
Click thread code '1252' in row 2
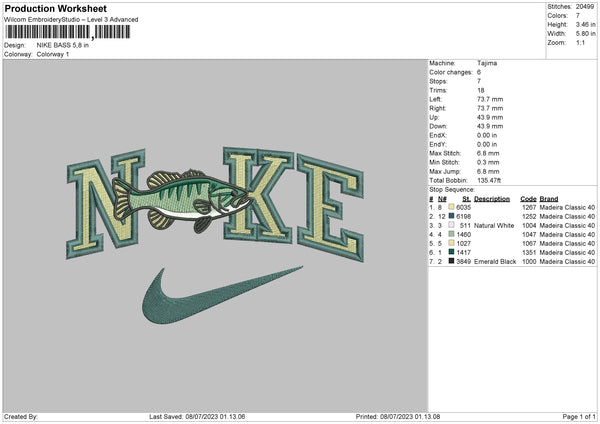point(529,217)
